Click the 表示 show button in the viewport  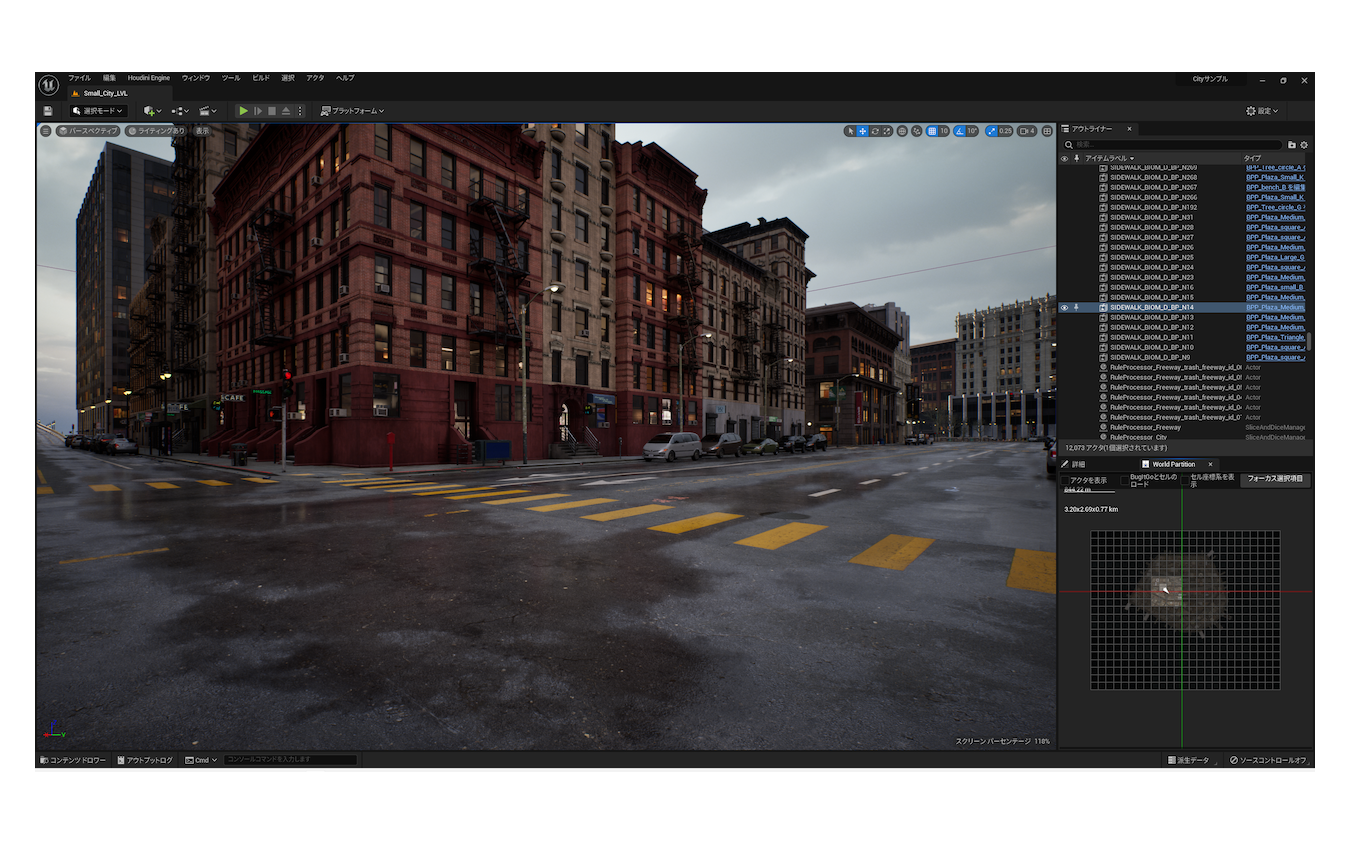[202, 131]
